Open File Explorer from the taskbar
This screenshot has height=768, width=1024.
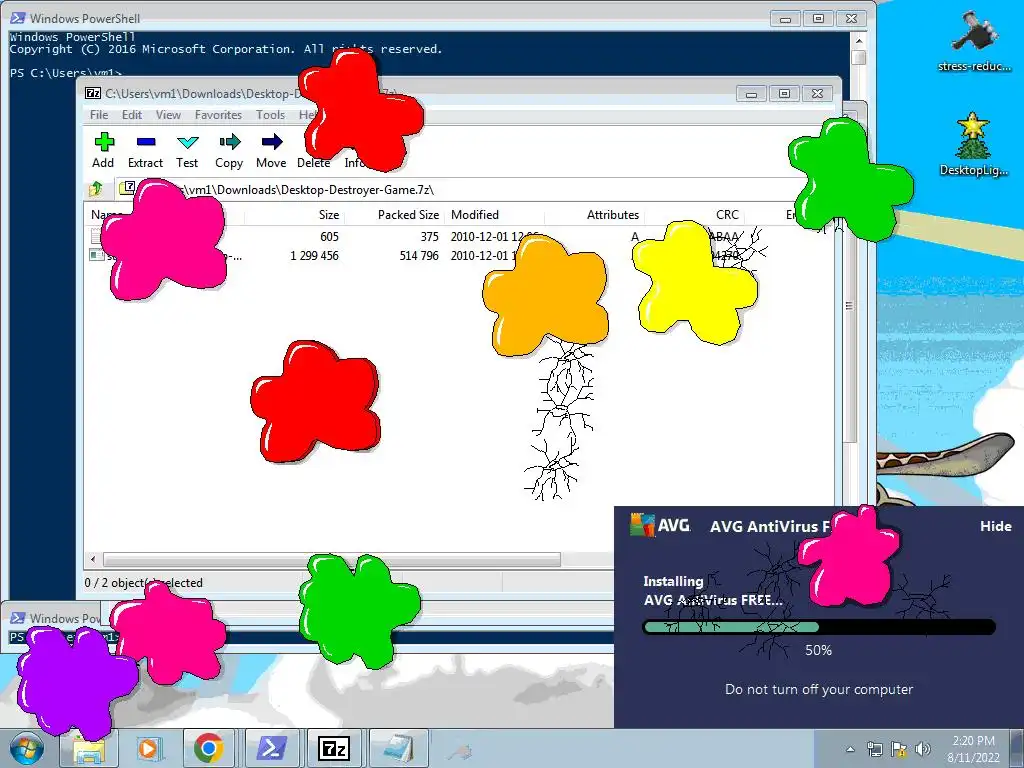coord(89,748)
